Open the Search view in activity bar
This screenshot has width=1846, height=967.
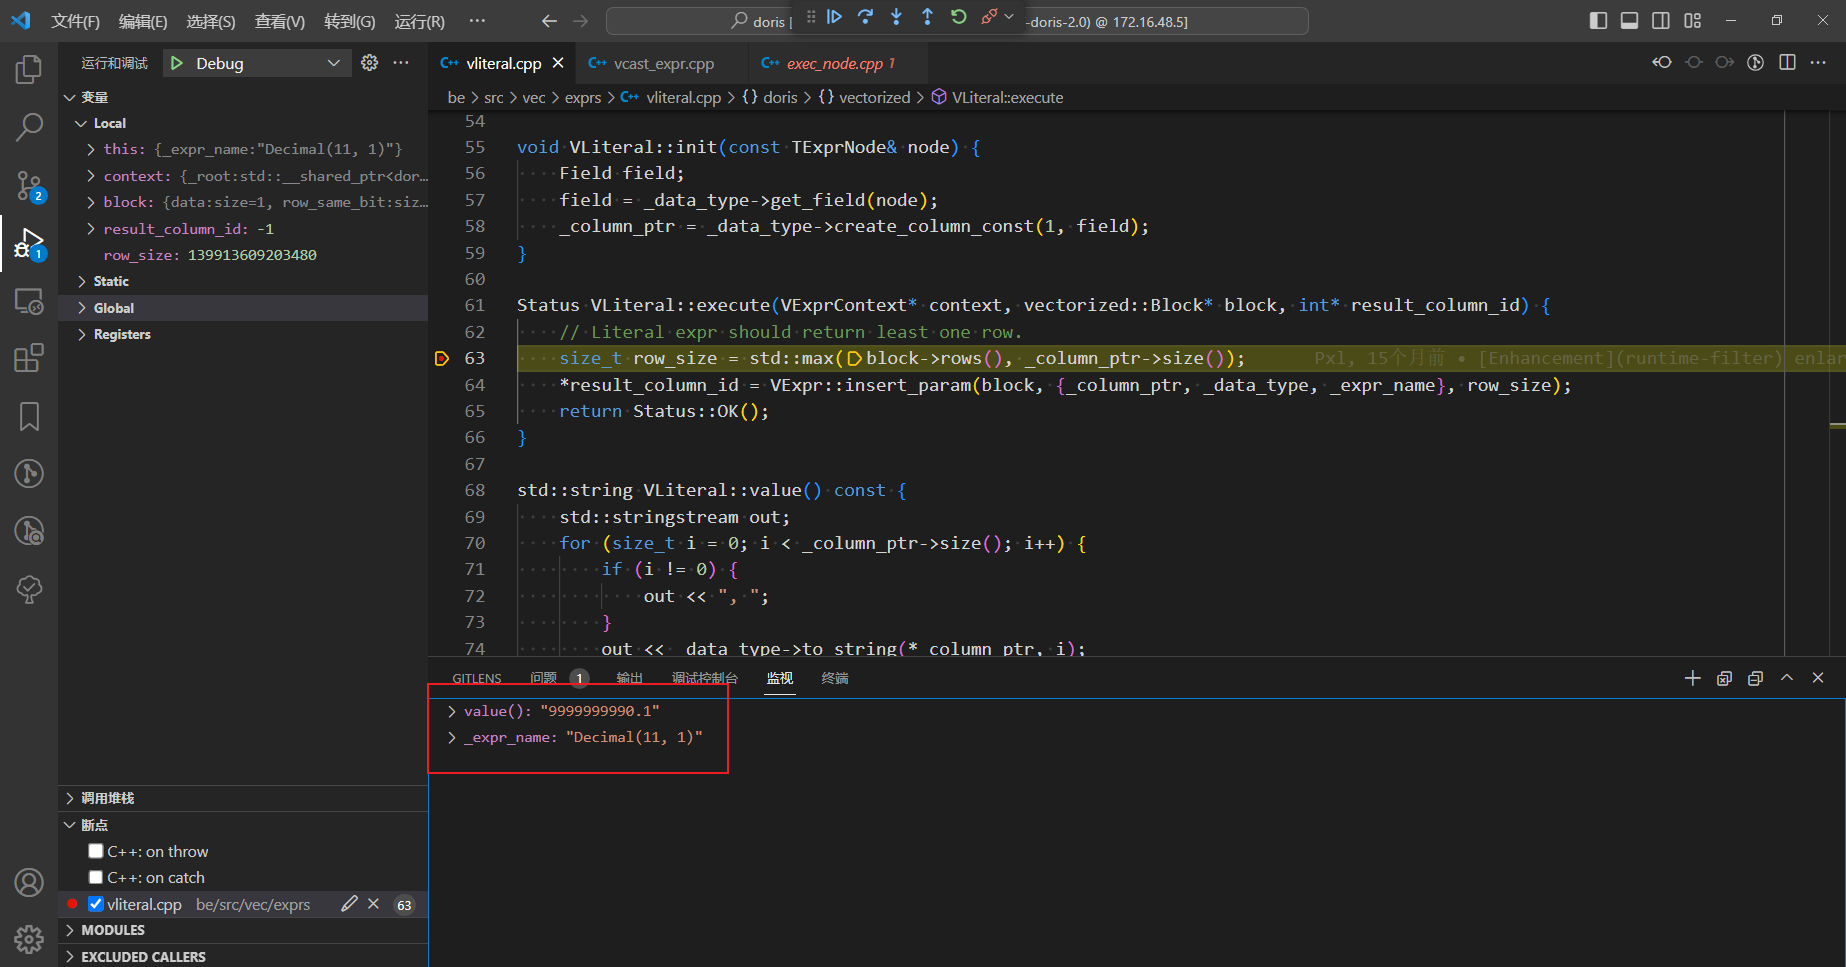click(29, 127)
